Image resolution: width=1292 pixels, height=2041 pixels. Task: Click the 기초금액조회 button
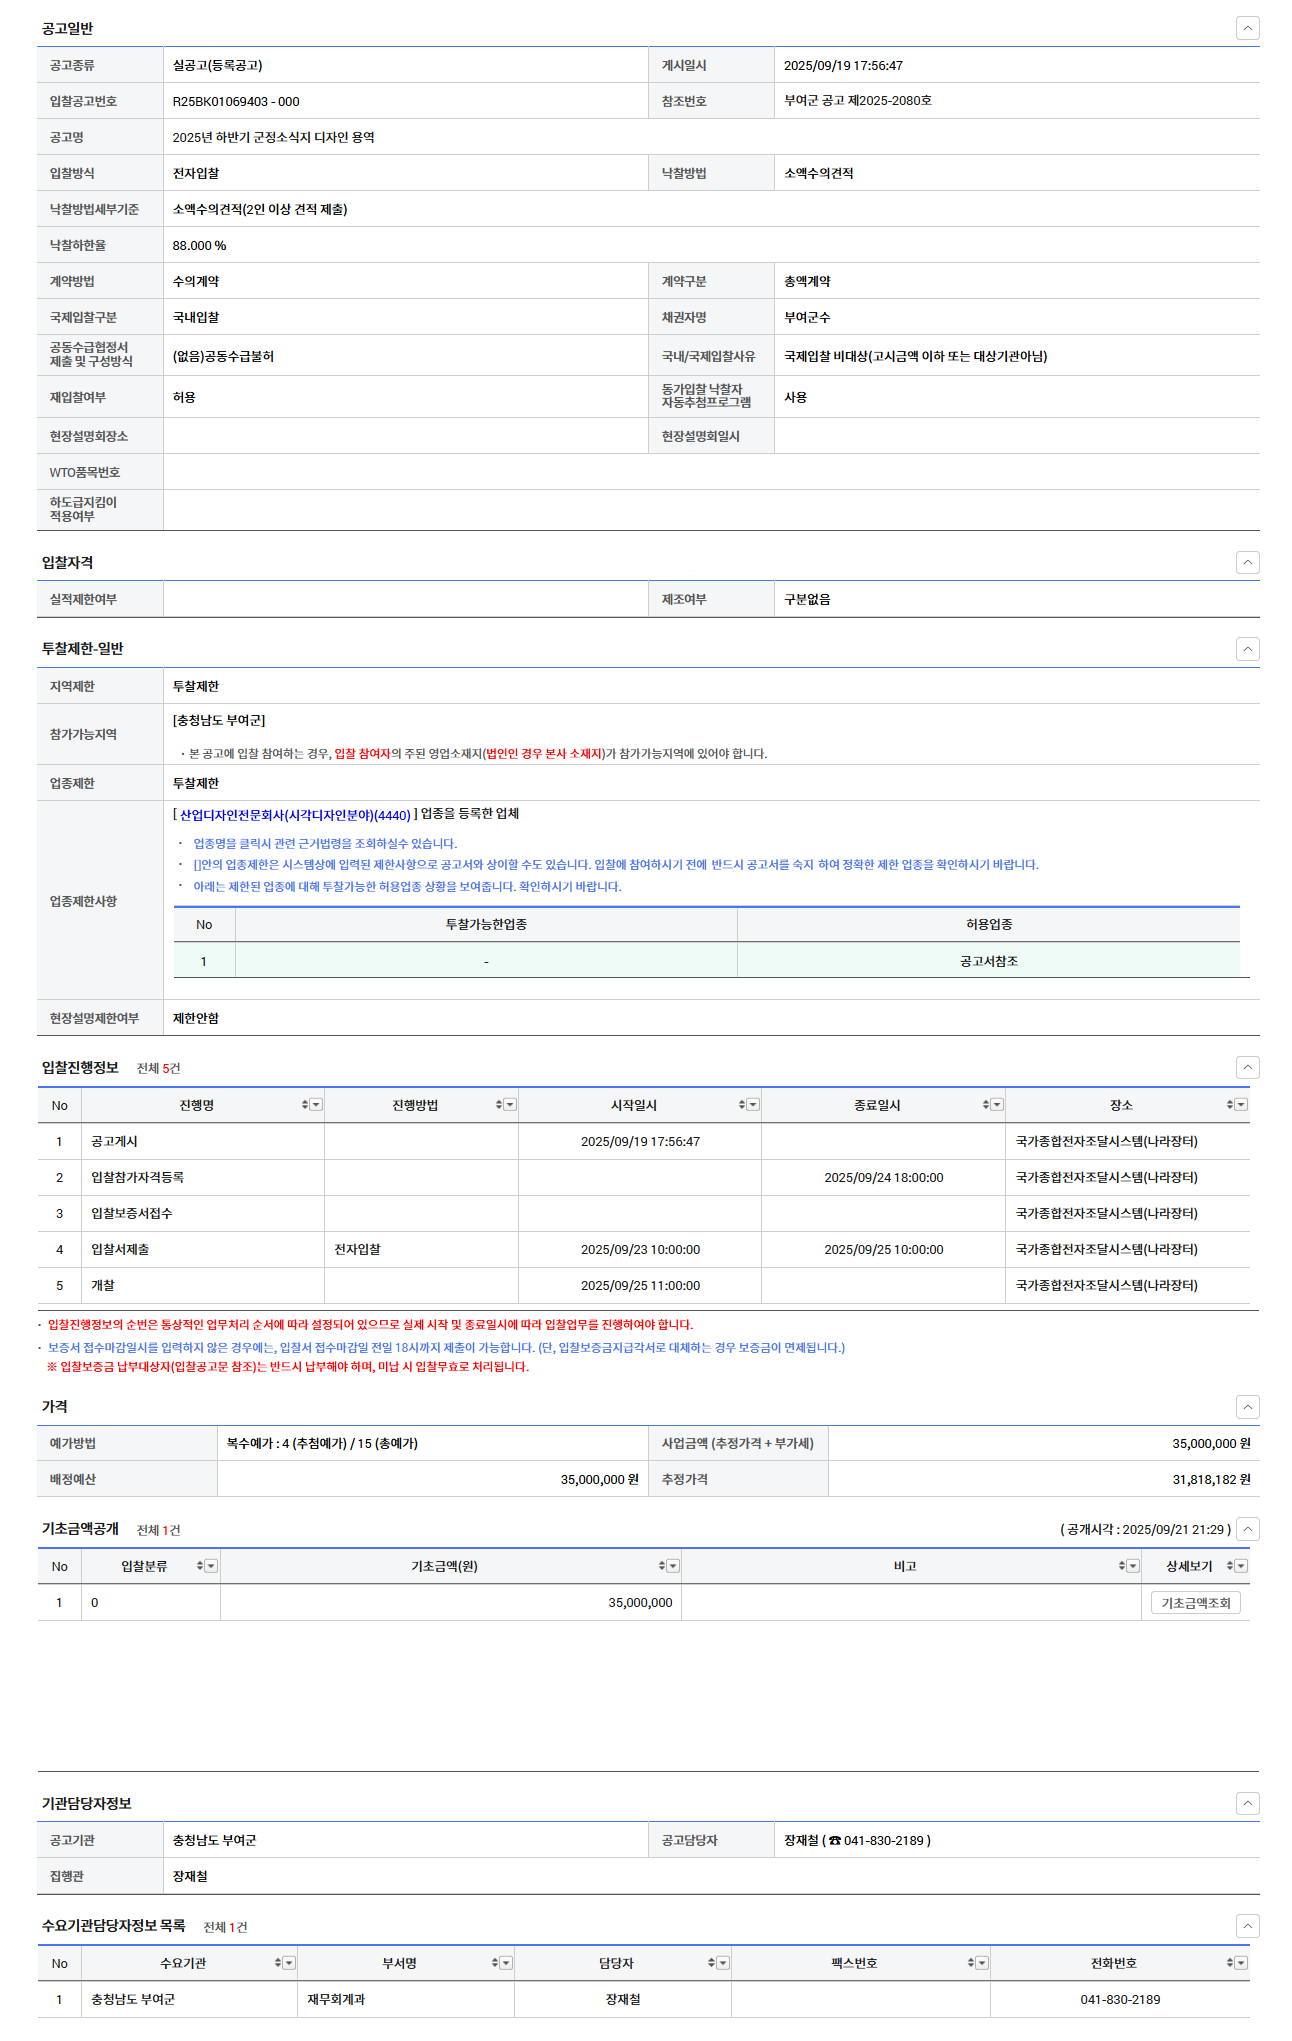[1195, 1603]
